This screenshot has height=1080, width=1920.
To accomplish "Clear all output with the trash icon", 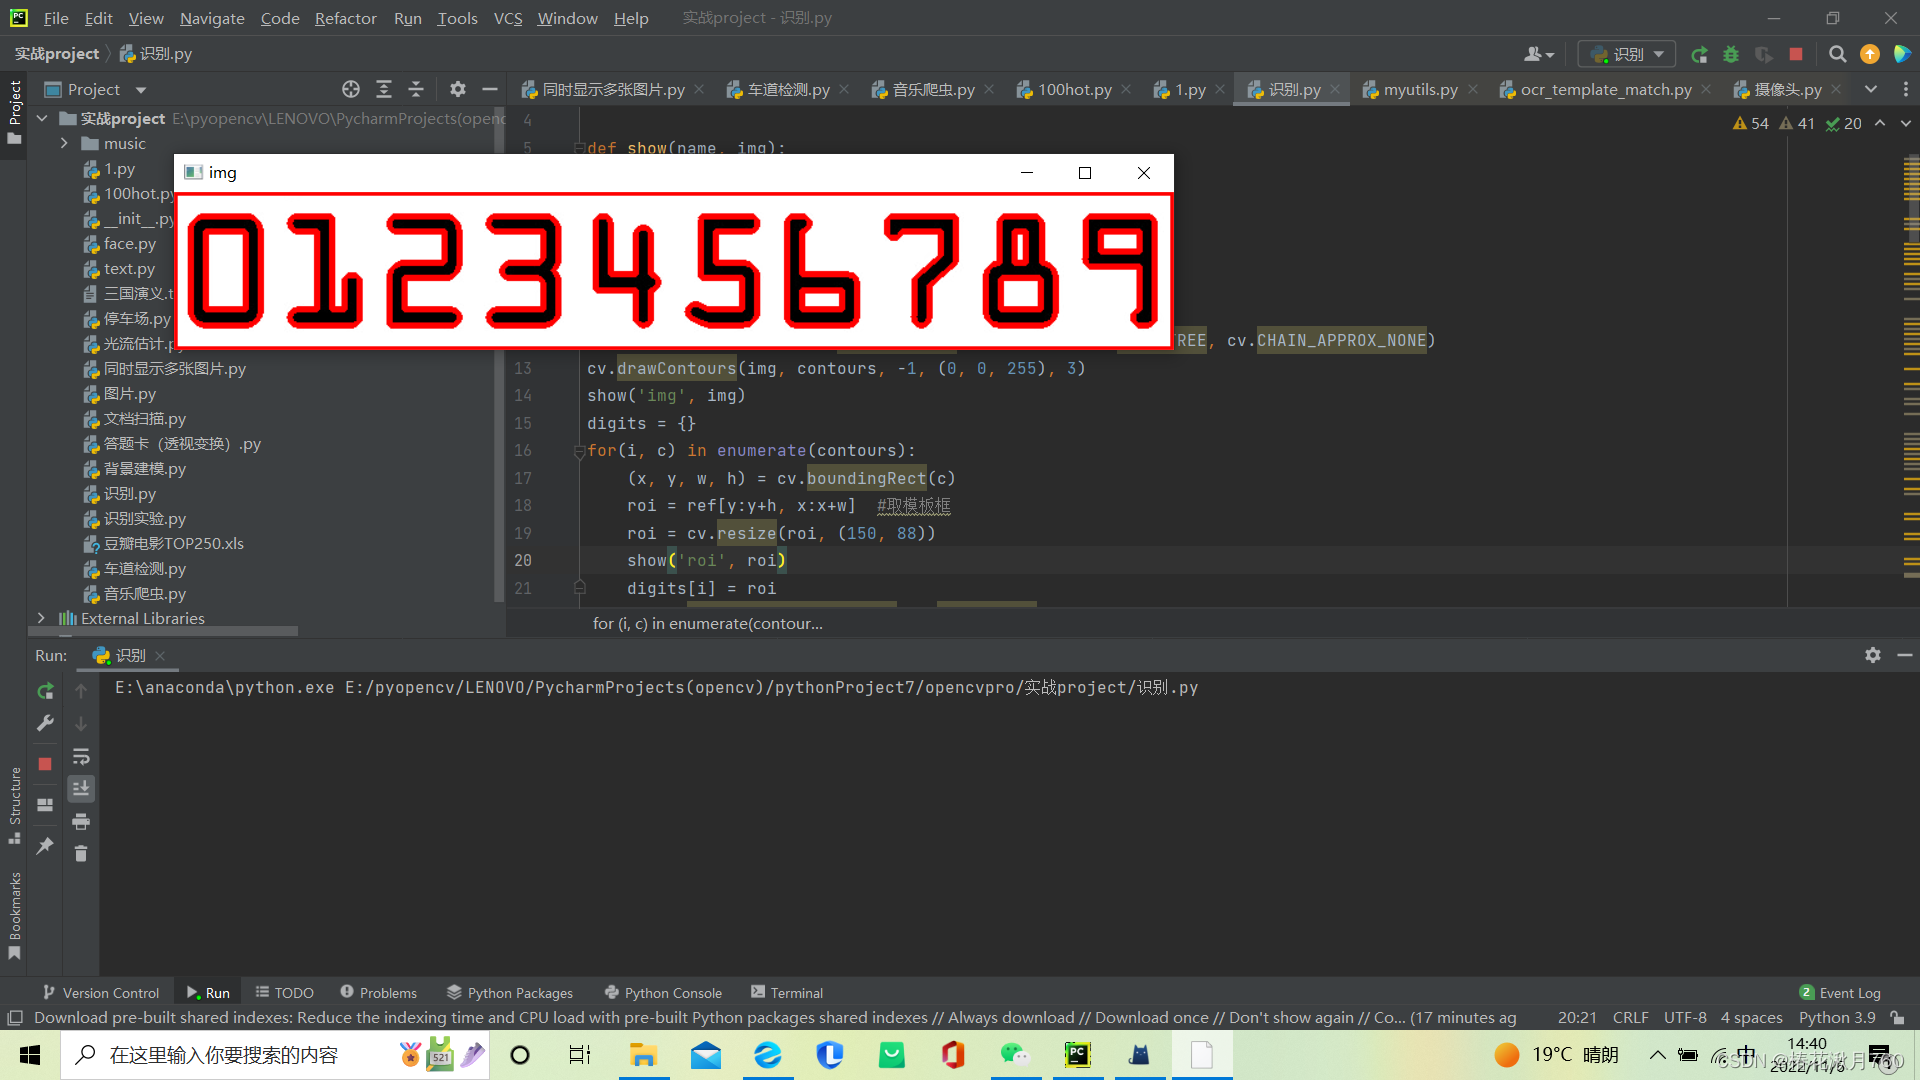I will point(81,853).
